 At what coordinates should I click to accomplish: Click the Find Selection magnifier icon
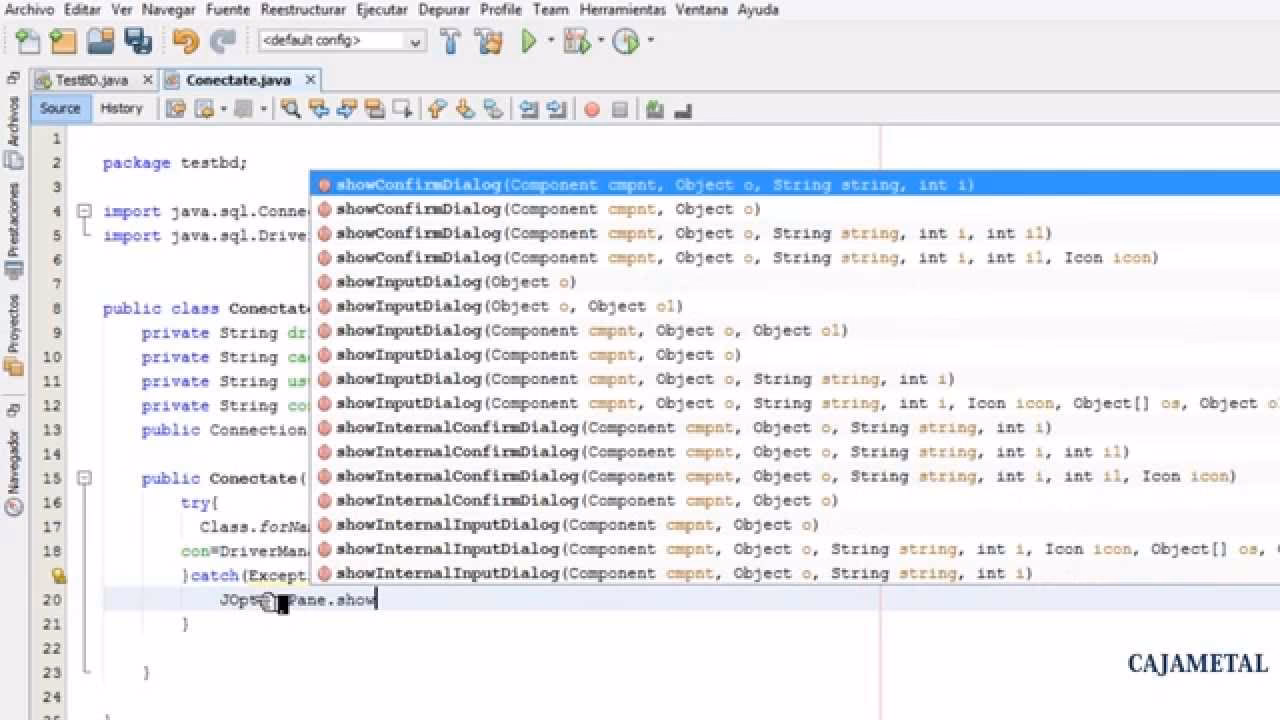(291, 109)
